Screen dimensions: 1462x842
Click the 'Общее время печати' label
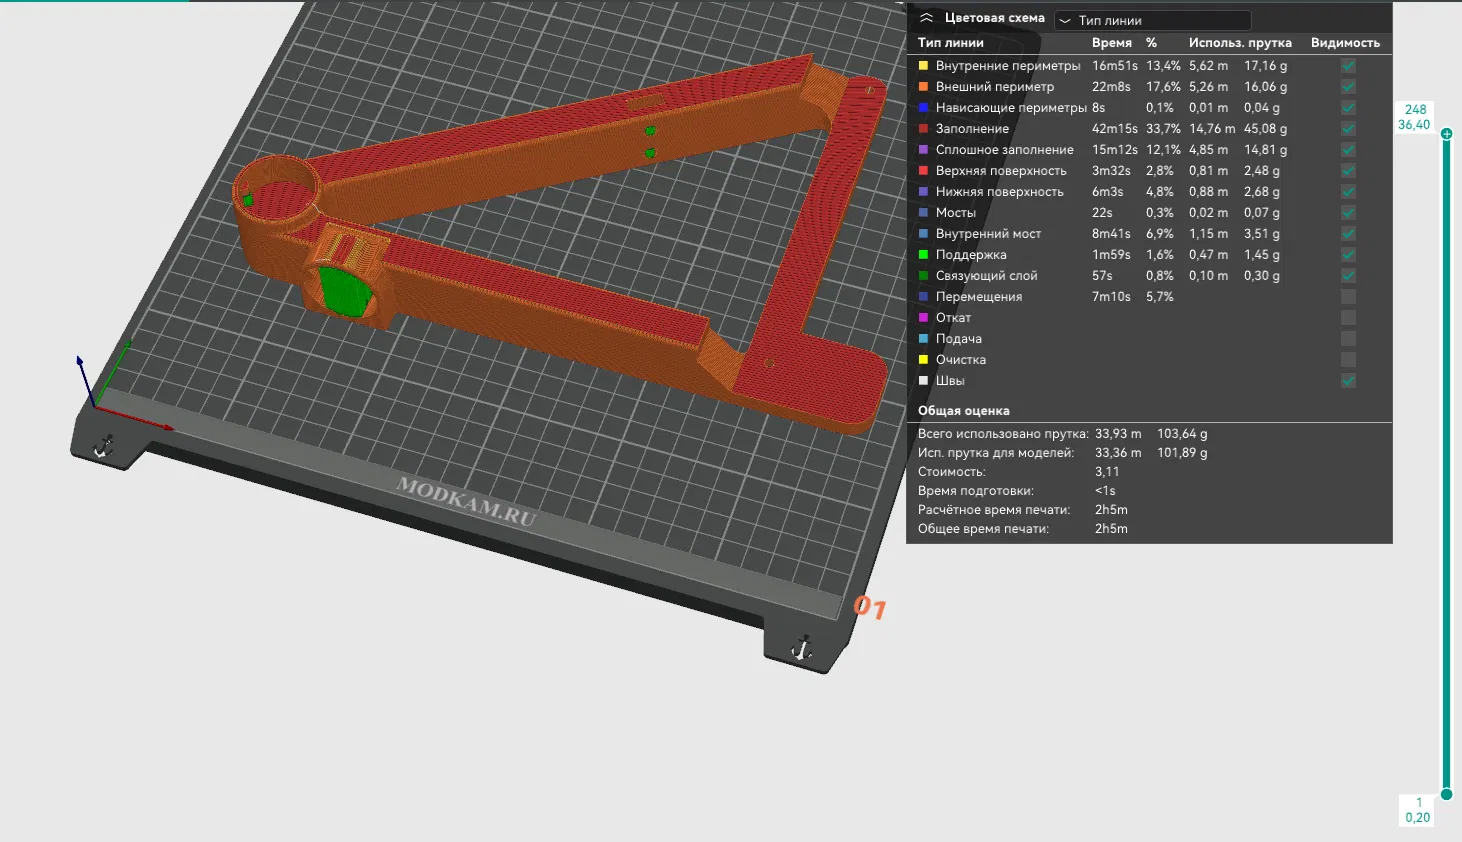point(983,529)
